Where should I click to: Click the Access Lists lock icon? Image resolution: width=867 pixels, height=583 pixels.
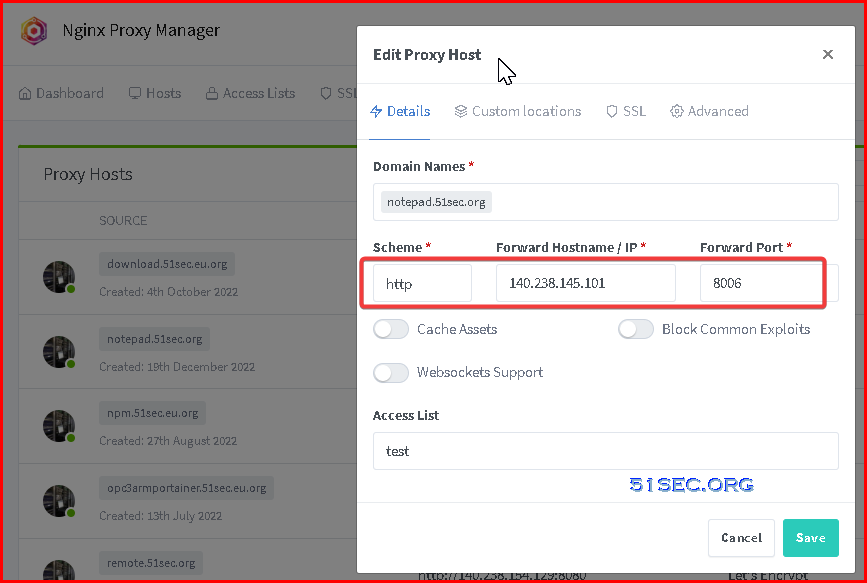212,93
